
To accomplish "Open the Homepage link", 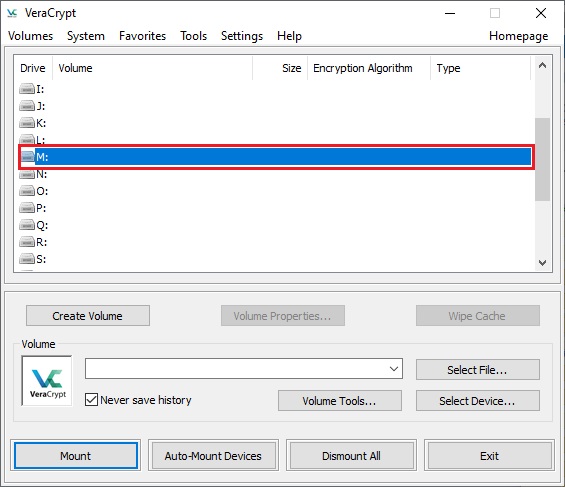I will tap(519, 36).
